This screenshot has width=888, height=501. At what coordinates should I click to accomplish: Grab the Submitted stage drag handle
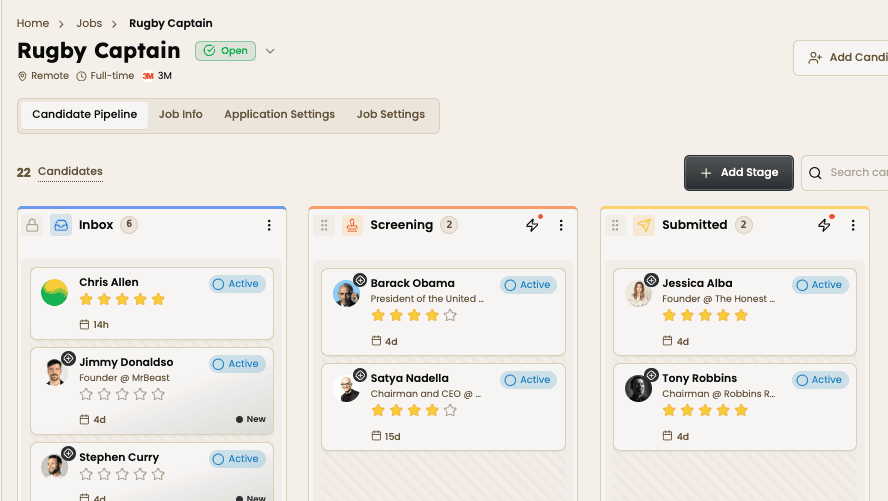point(615,225)
